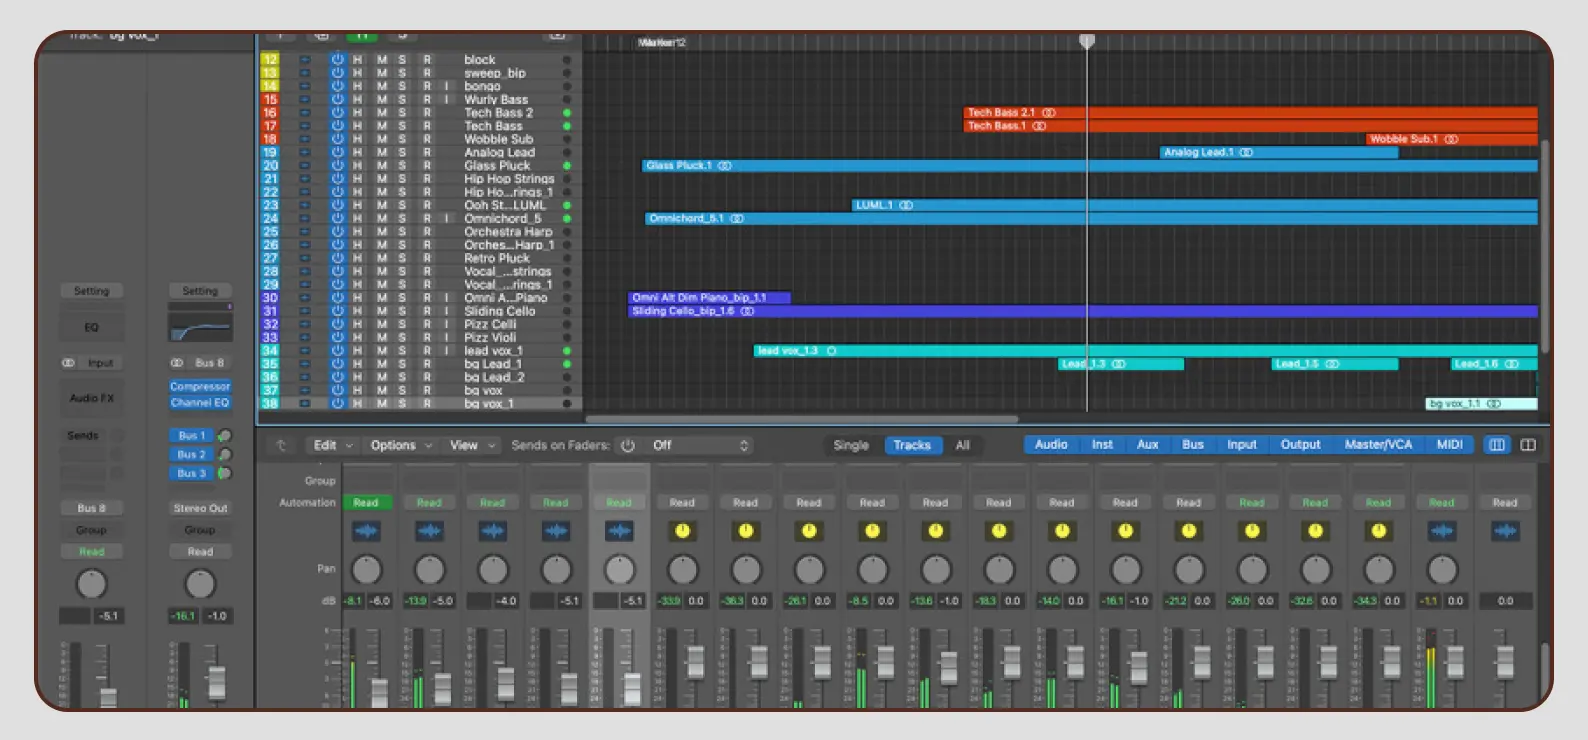Solo the Hip Hop Strings track
Viewport: 1588px width, 740px height.
click(403, 179)
